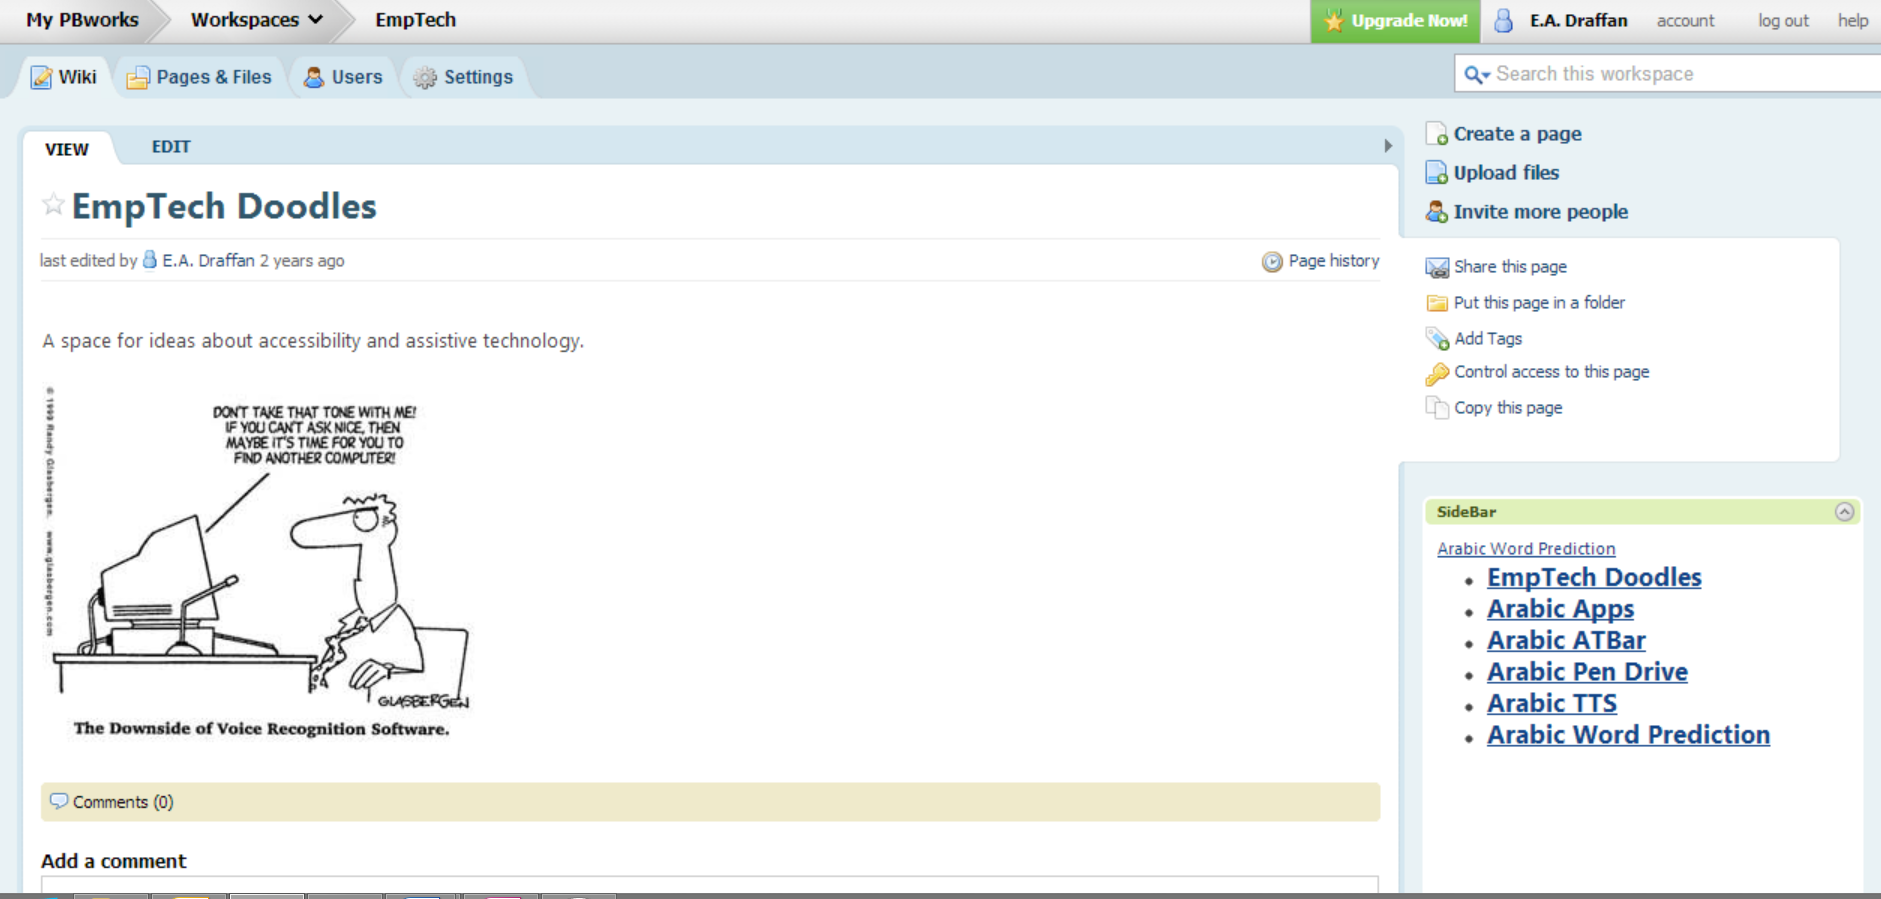Click the Upload files link

(1506, 173)
